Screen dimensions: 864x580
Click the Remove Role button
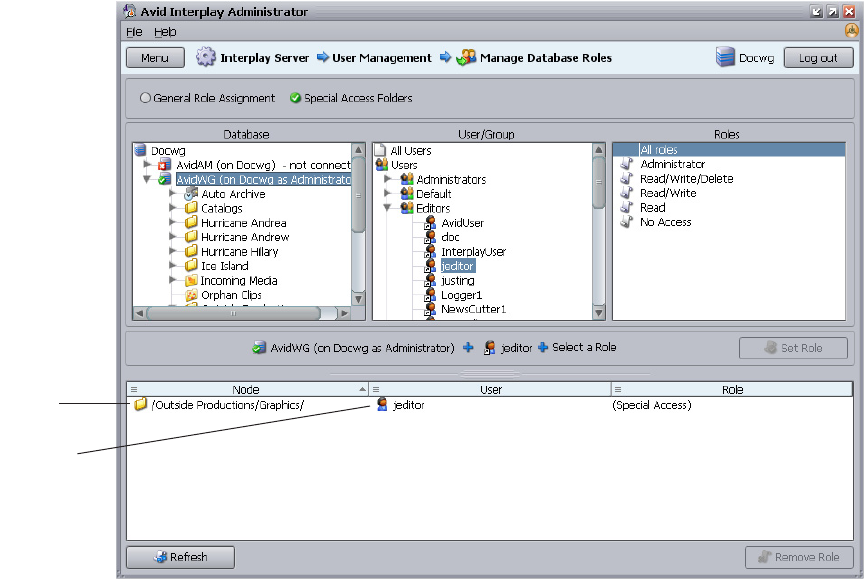(x=798, y=557)
